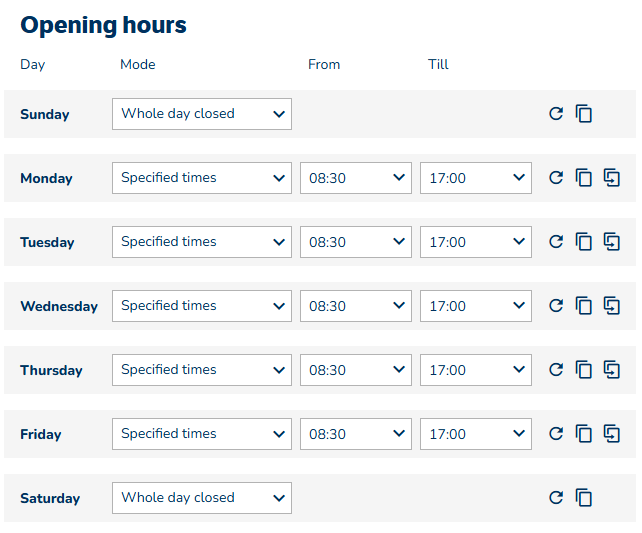Image resolution: width=642 pixels, height=533 pixels.
Task: Reset Sunday opening hours
Action: coord(556,114)
